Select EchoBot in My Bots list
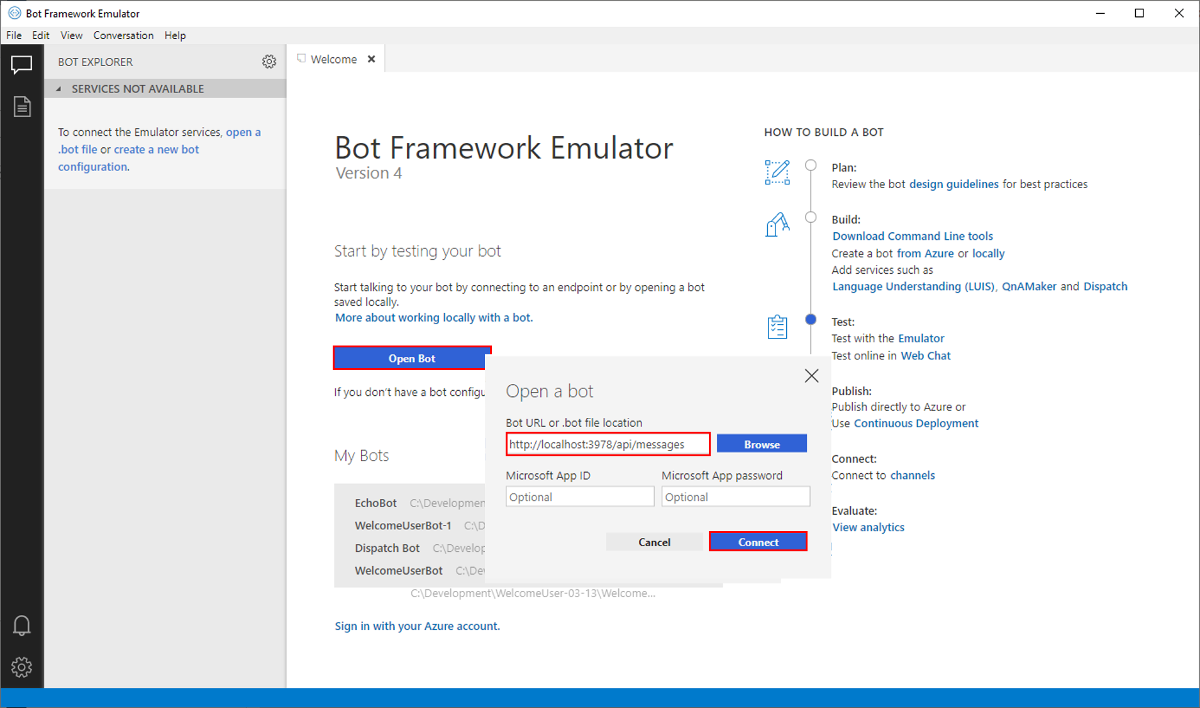 point(376,503)
